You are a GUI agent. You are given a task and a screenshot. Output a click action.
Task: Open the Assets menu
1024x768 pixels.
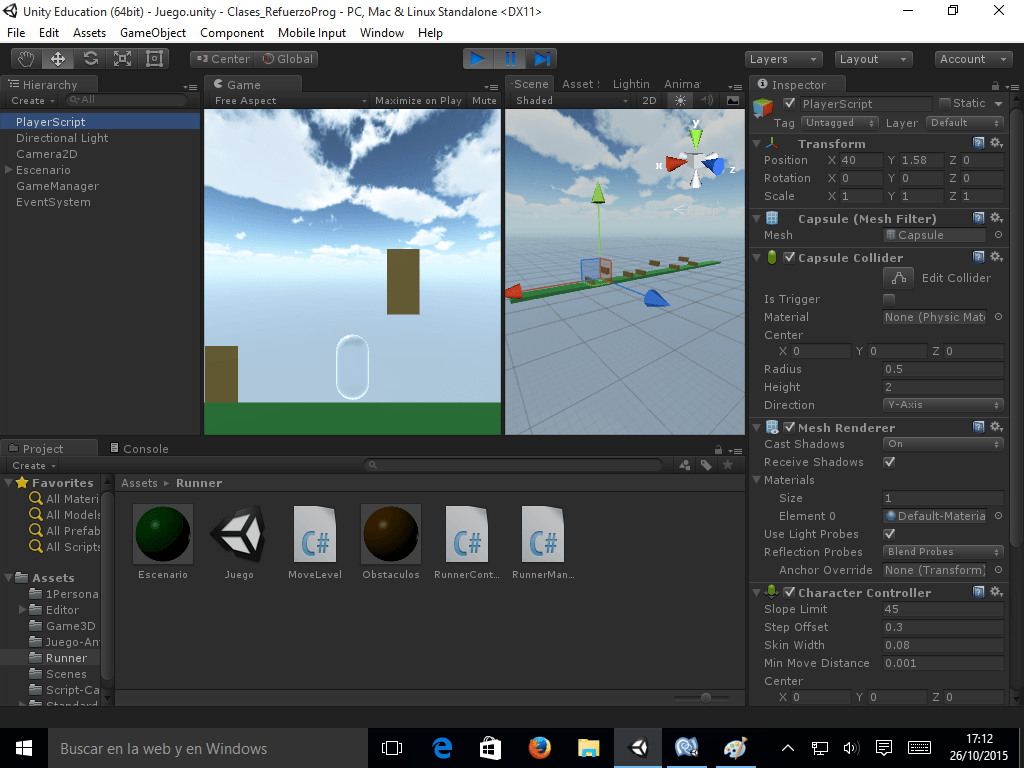[x=89, y=33]
